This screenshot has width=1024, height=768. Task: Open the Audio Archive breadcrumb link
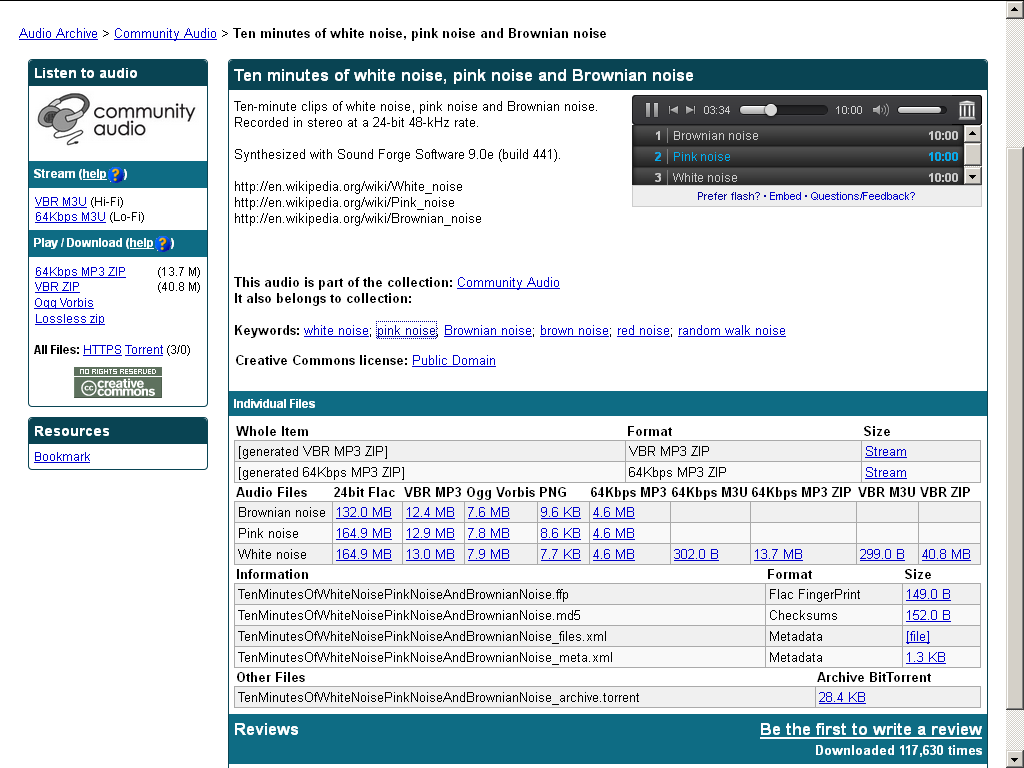pos(58,33)
